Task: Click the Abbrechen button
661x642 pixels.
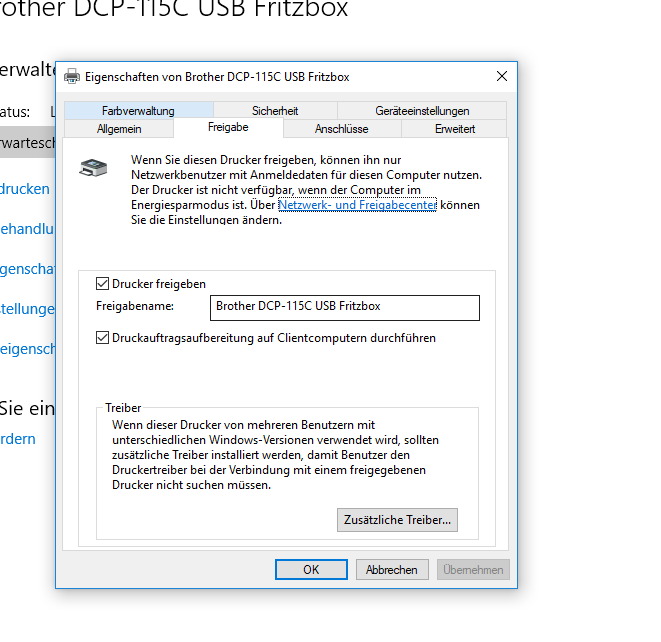Action: [392, 569]
